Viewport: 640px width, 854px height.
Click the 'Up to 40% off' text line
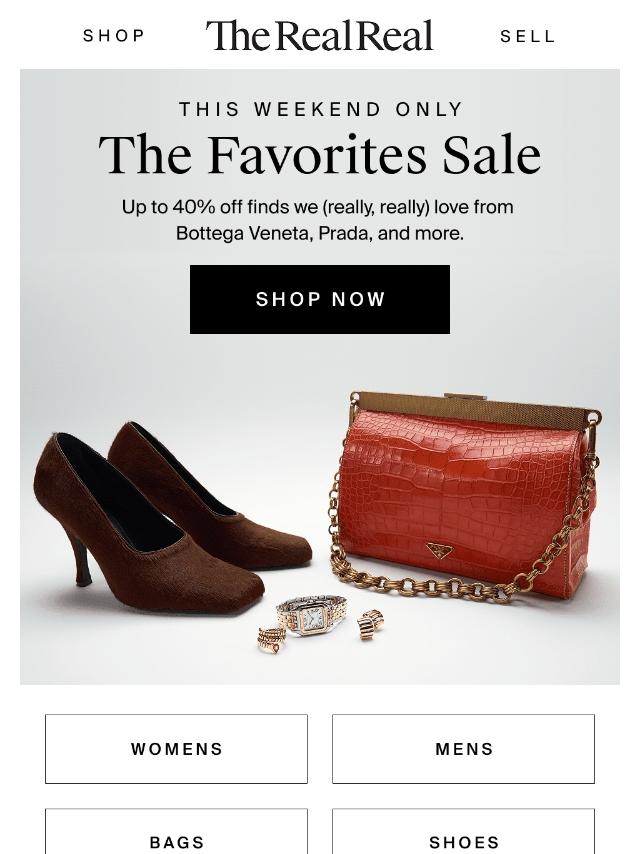coord(318,207)
